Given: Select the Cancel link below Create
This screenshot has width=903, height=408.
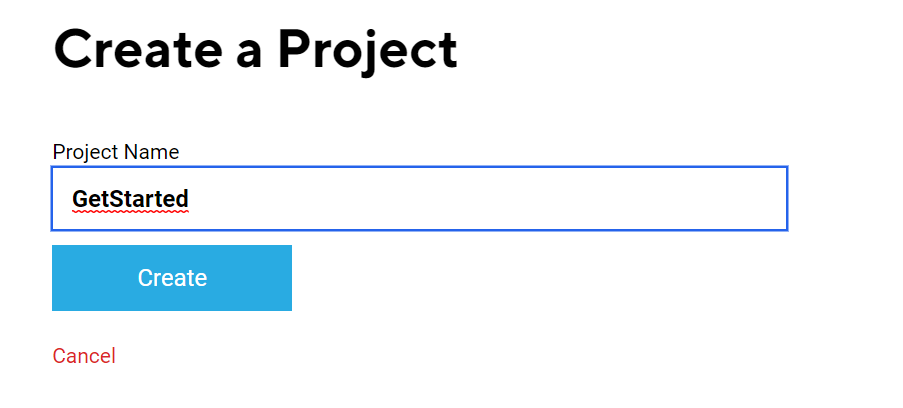Looking at the screenshot, I should [x=84, y=356].
